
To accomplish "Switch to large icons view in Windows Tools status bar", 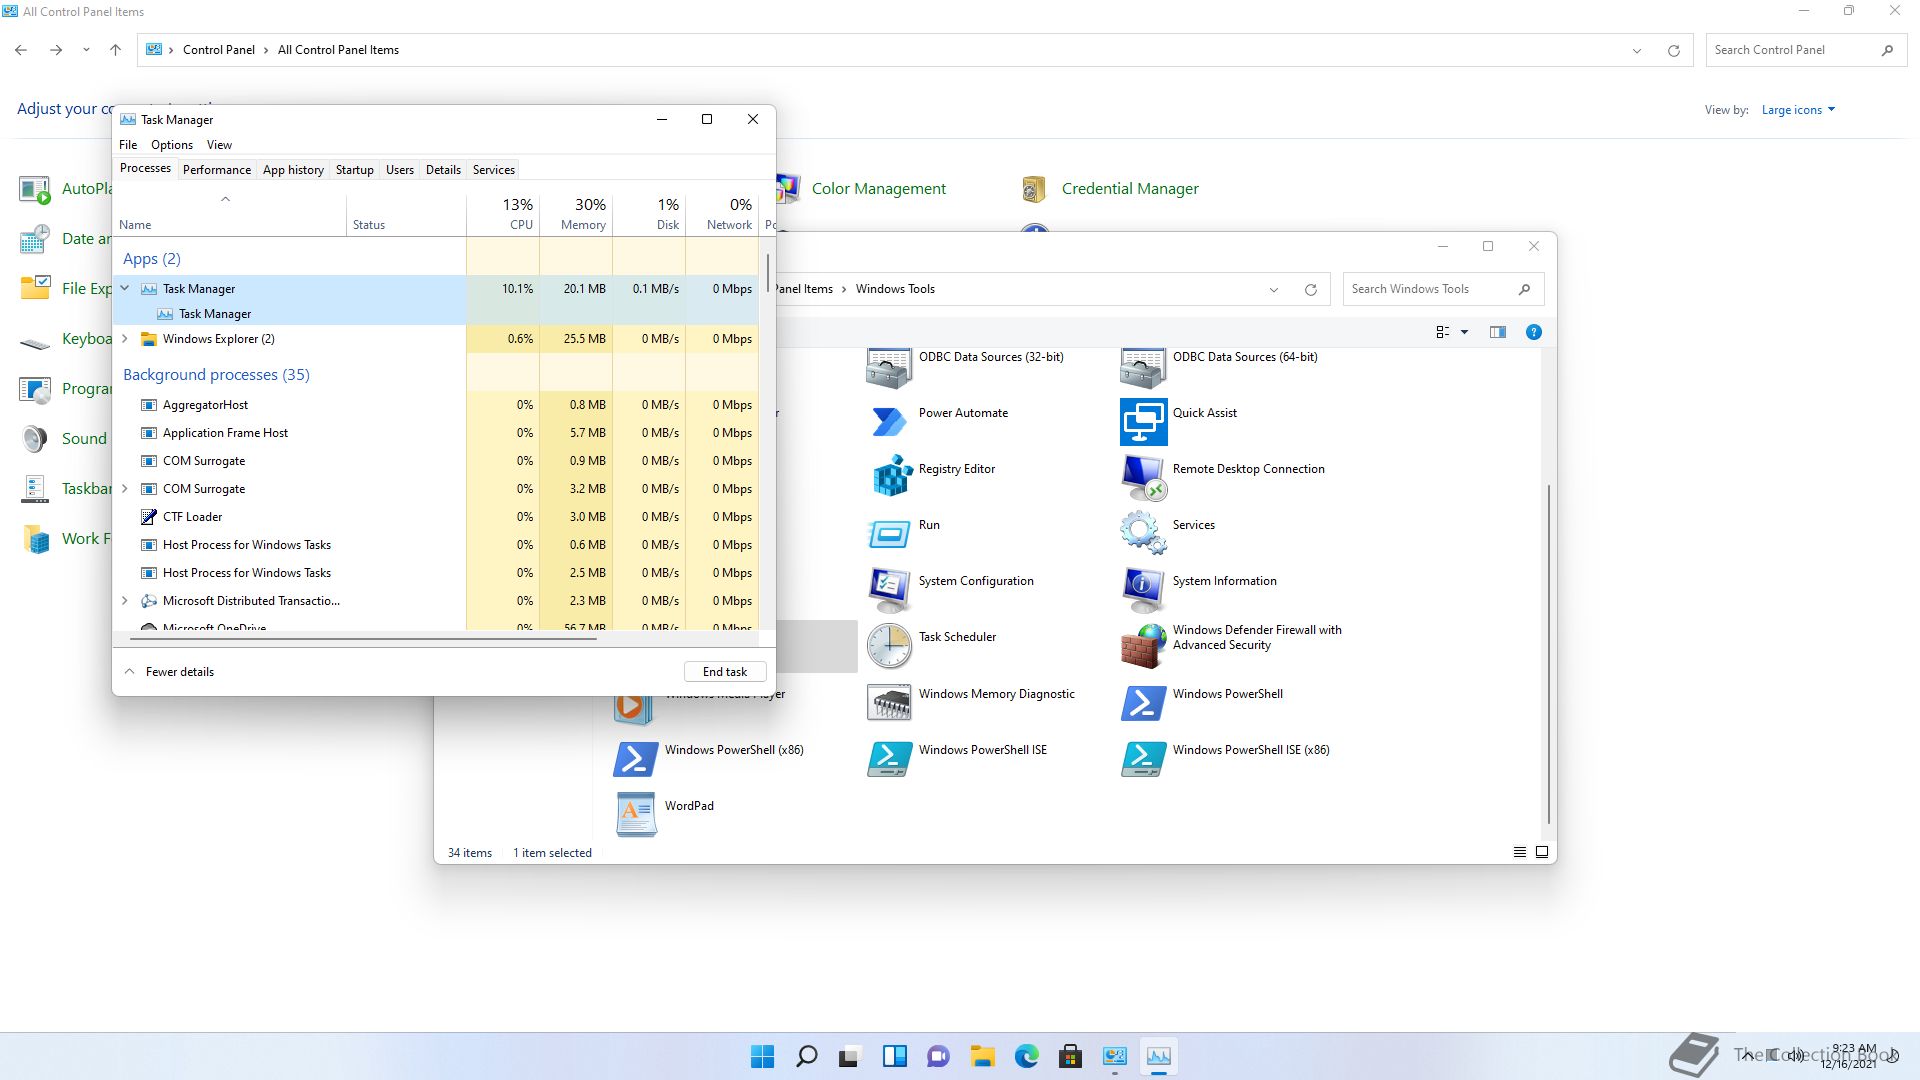I will point(1542,853).
